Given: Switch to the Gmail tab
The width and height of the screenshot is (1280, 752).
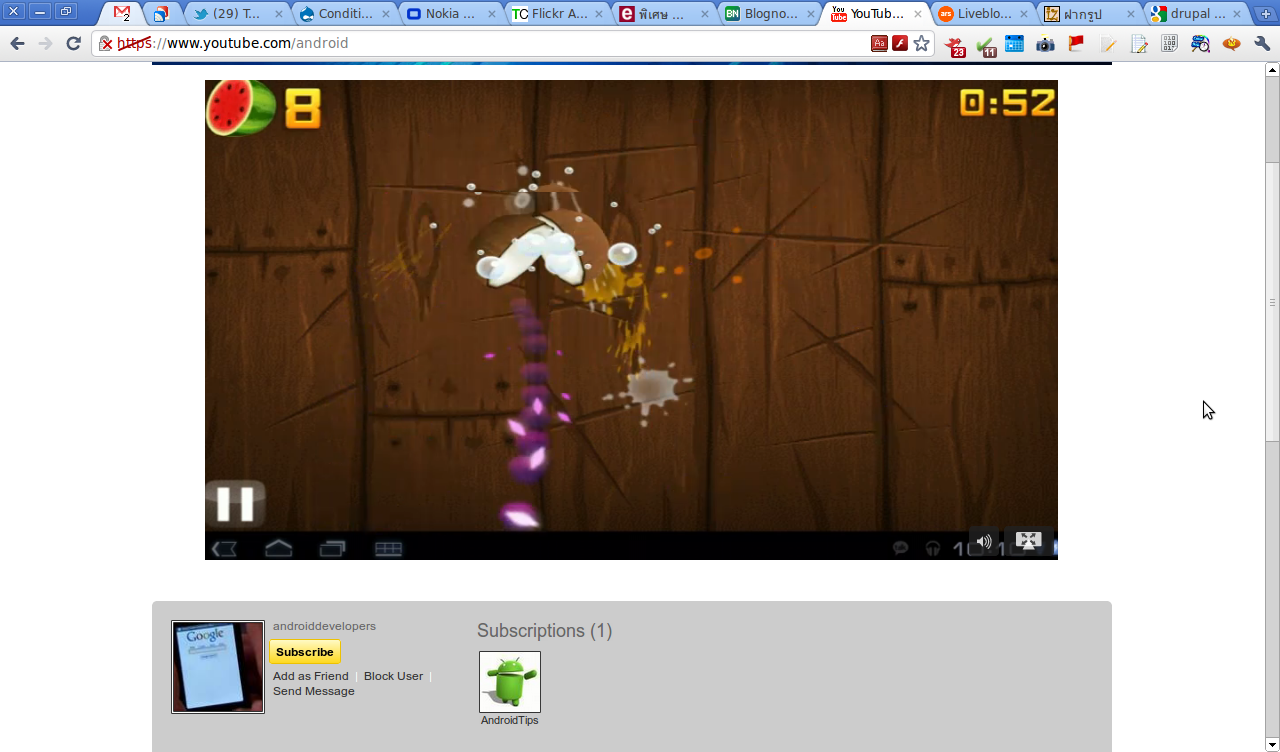Looking at the screenshot, I should (x=121, y=14).
